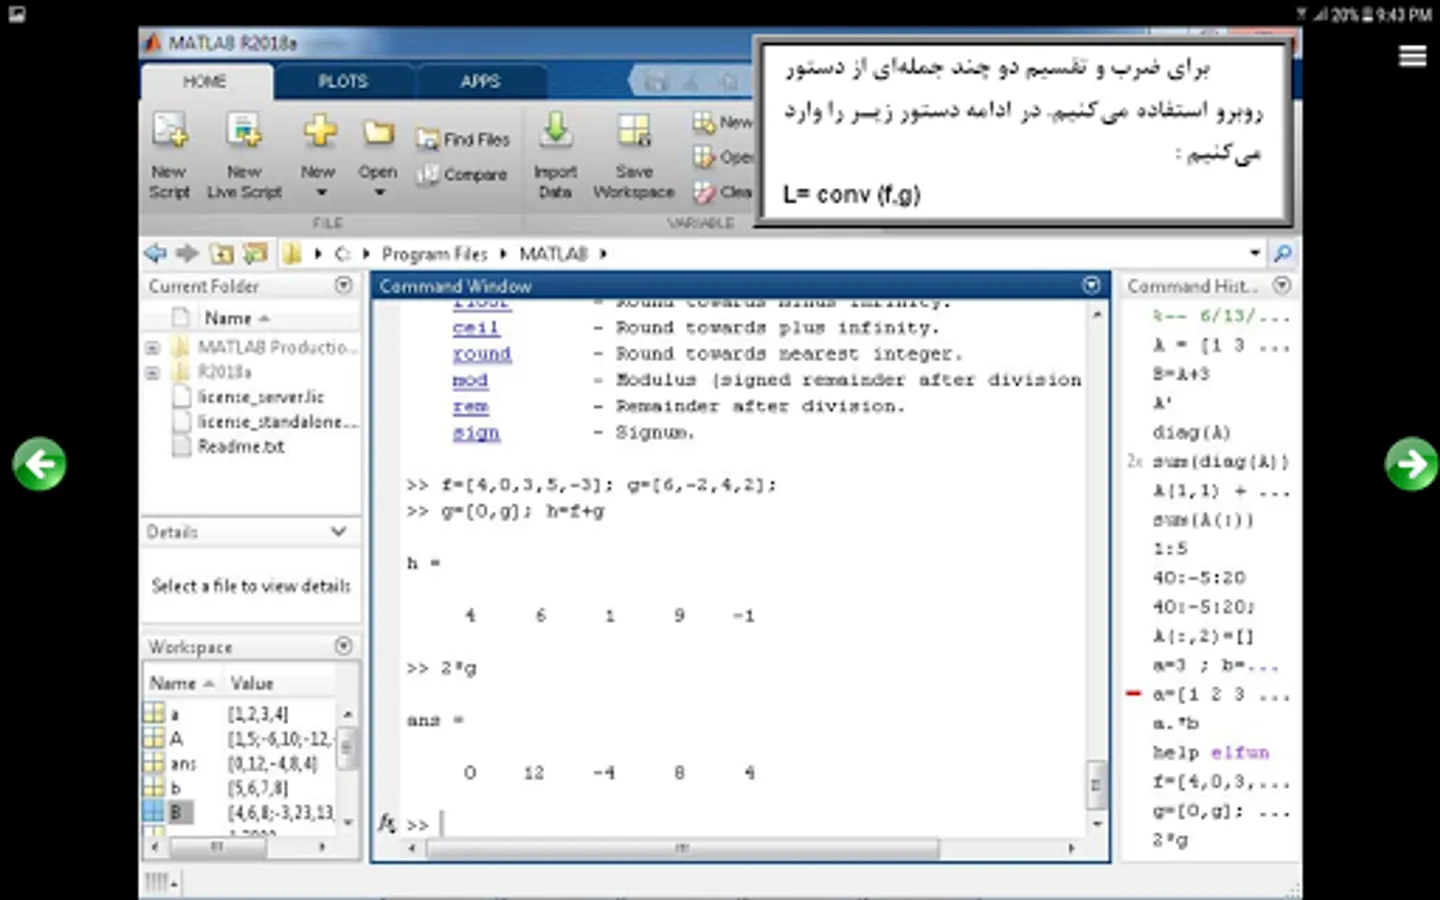The height and width of the screenshot is (900, 1440).
Task: Collapse the Details panel chevron
Action: click(x=338, y=532)
